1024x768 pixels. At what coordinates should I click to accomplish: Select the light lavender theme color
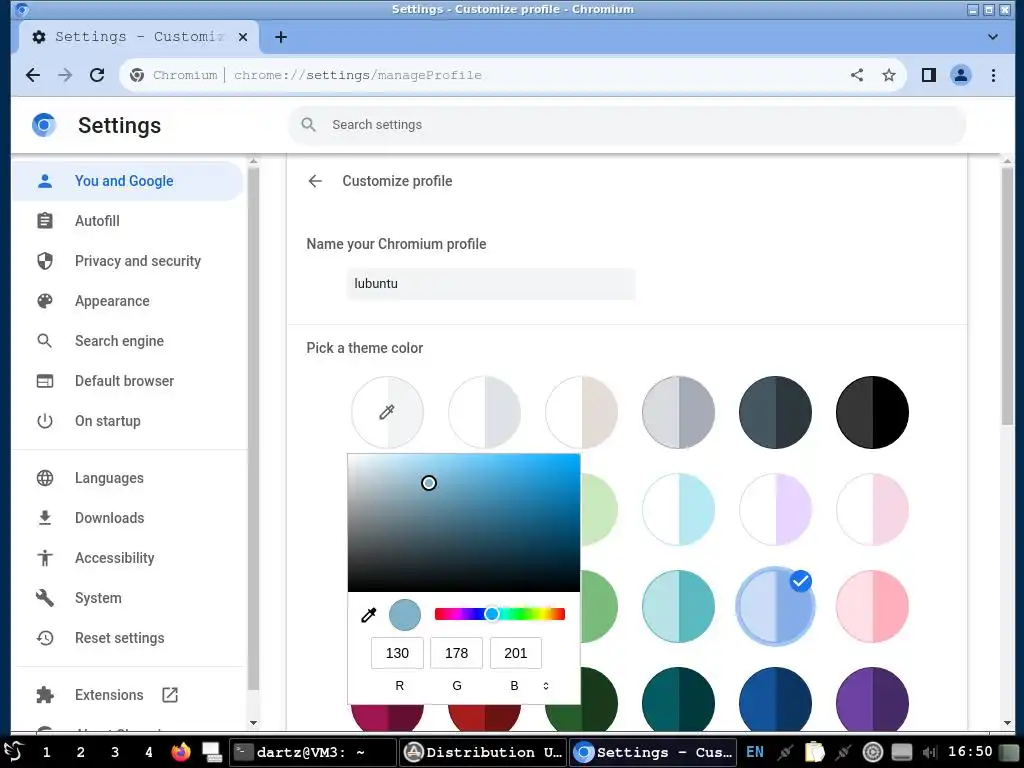(775, 509)
